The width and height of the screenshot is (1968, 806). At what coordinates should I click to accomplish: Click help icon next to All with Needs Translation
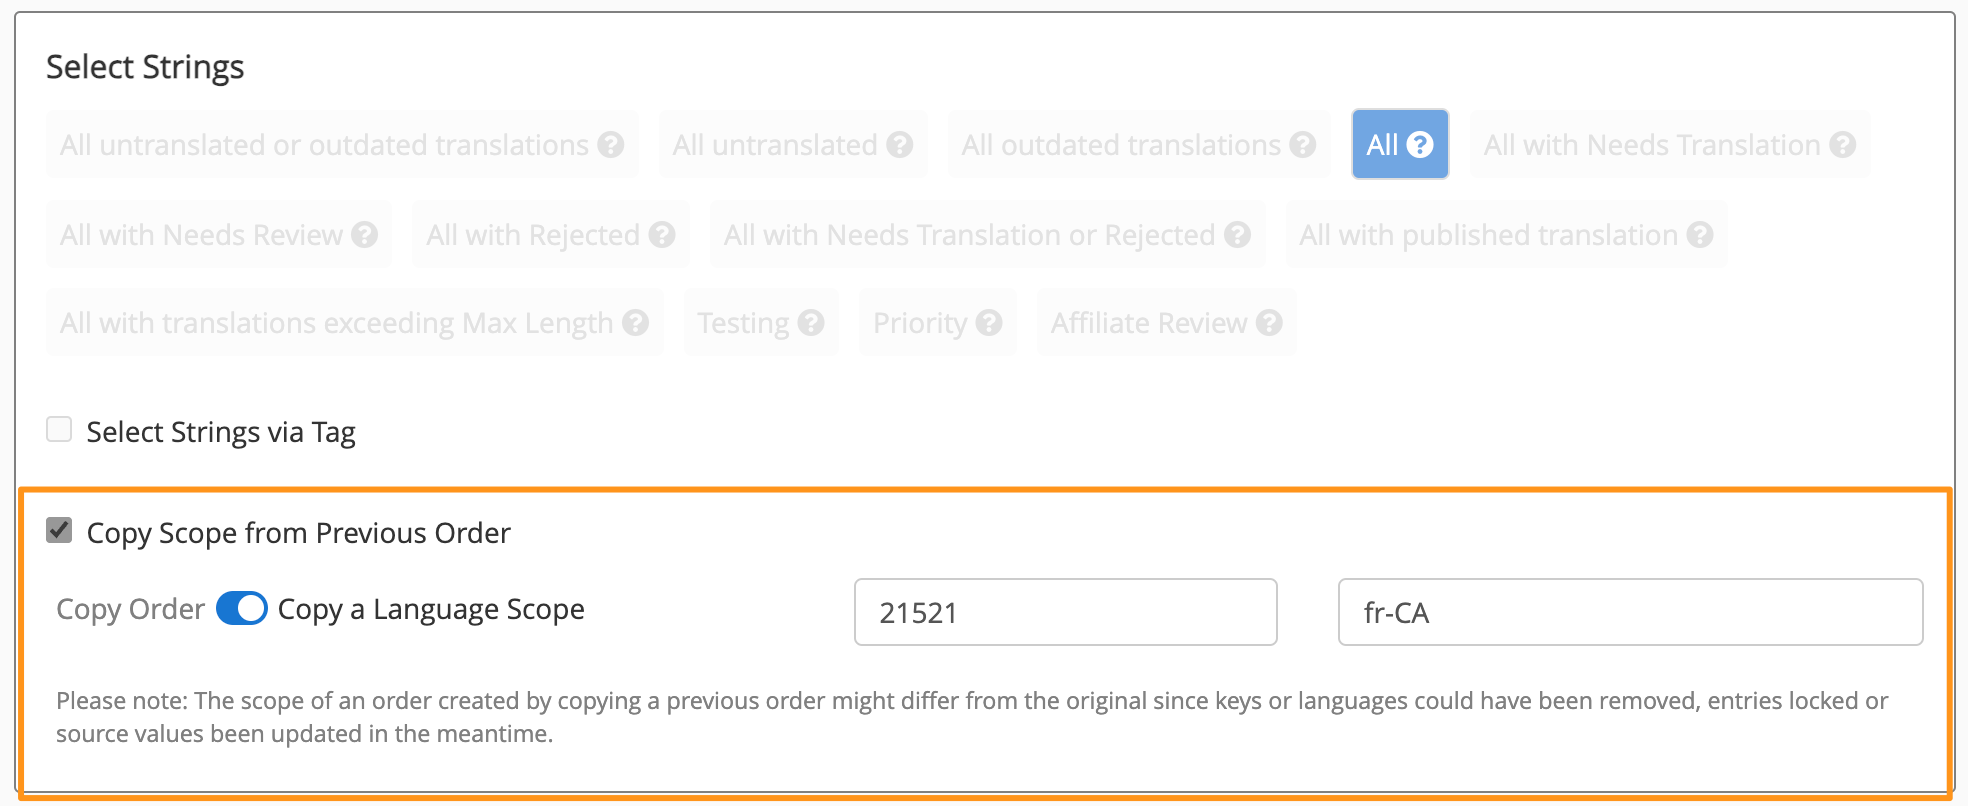click(1843, 145)
